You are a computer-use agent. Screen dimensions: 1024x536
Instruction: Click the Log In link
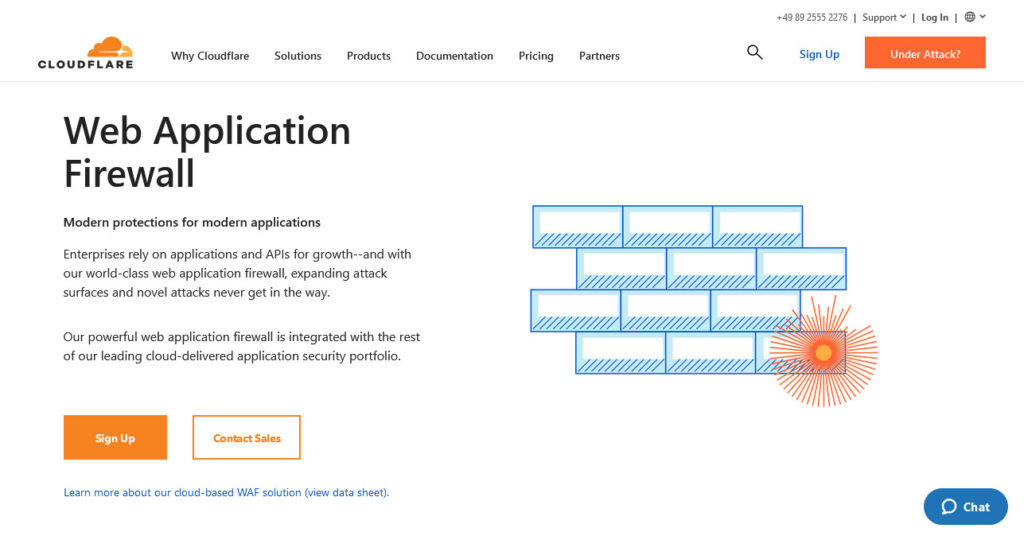tap(935, 18)
